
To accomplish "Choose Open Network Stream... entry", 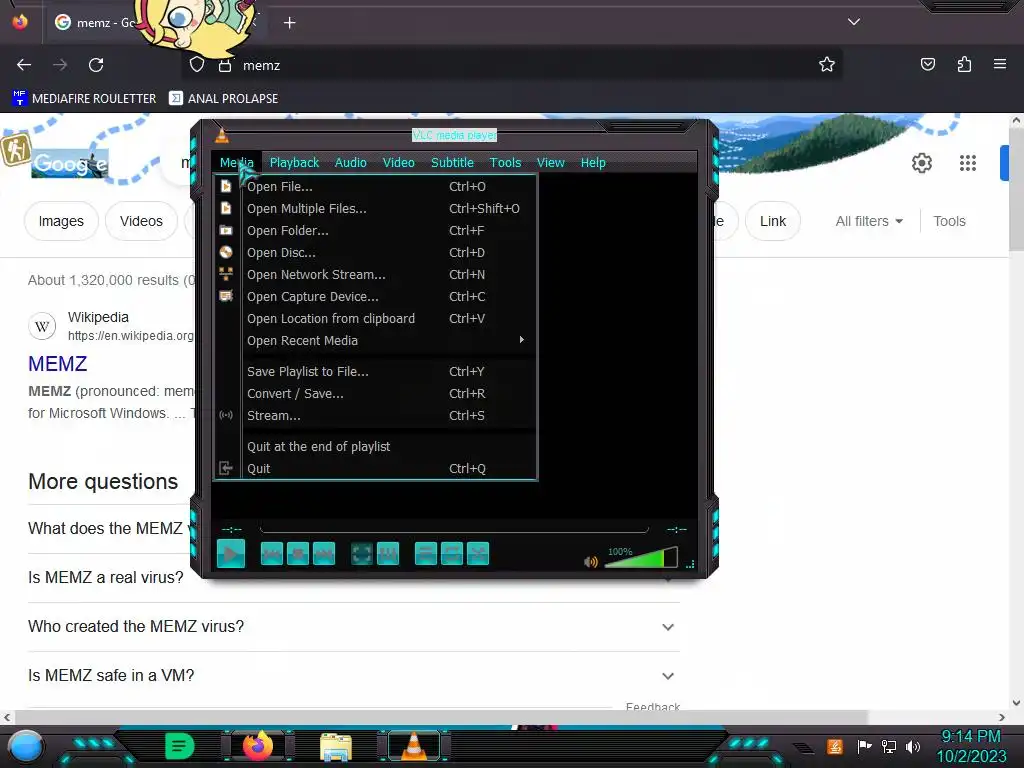I will (x=376, y=274).
